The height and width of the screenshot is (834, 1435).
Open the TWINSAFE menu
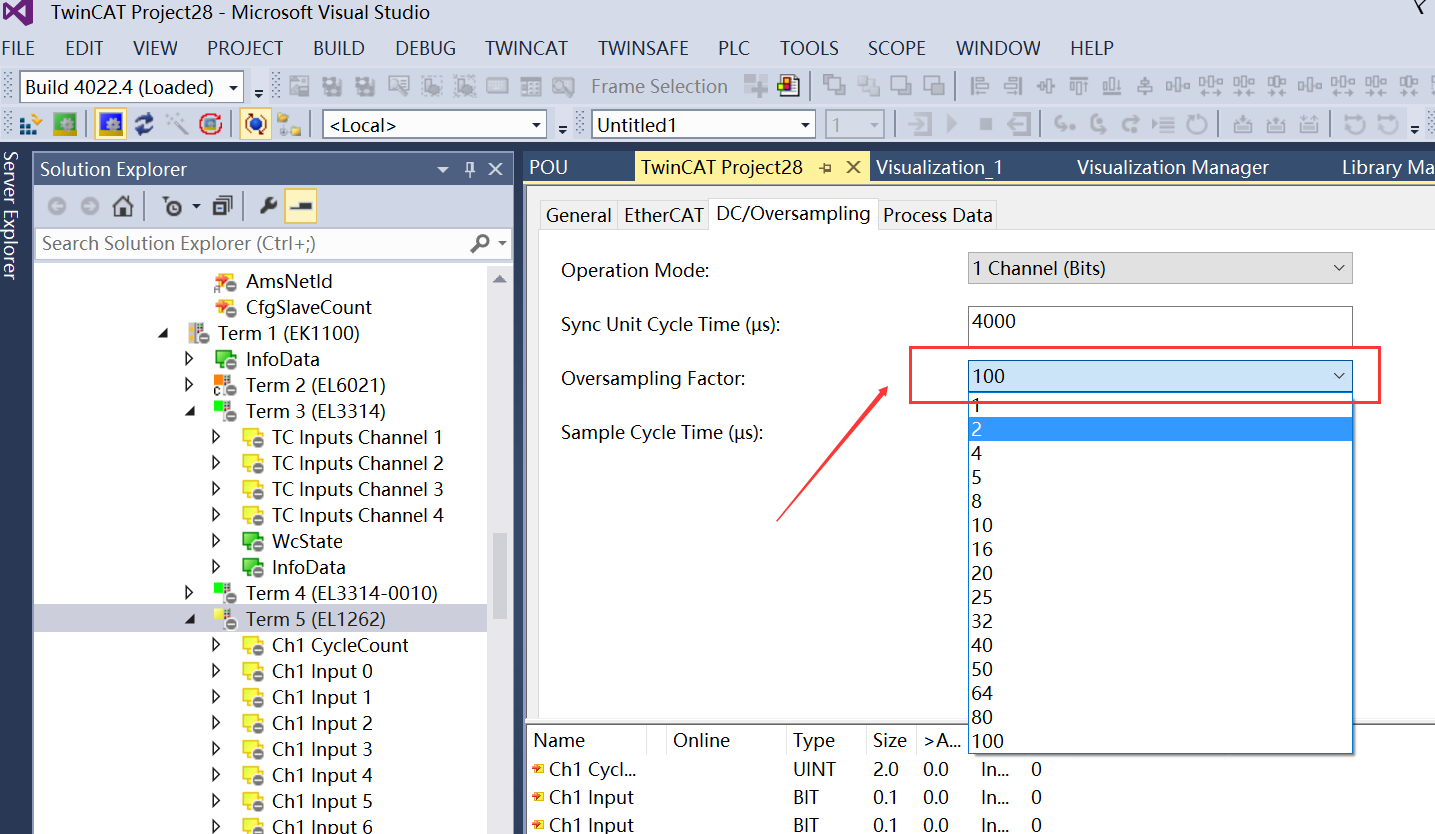642,48
